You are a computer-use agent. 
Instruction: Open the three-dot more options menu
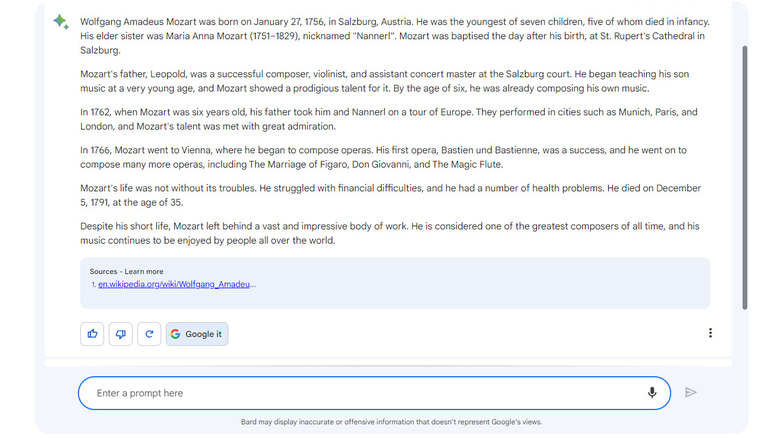pyautogui.click(x=710, y=333)
